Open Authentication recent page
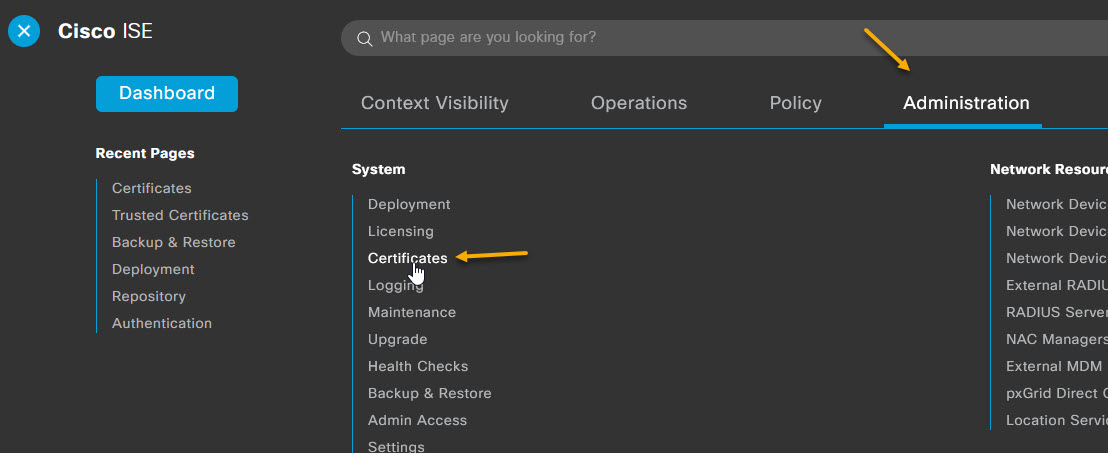 tap(162, 323)
